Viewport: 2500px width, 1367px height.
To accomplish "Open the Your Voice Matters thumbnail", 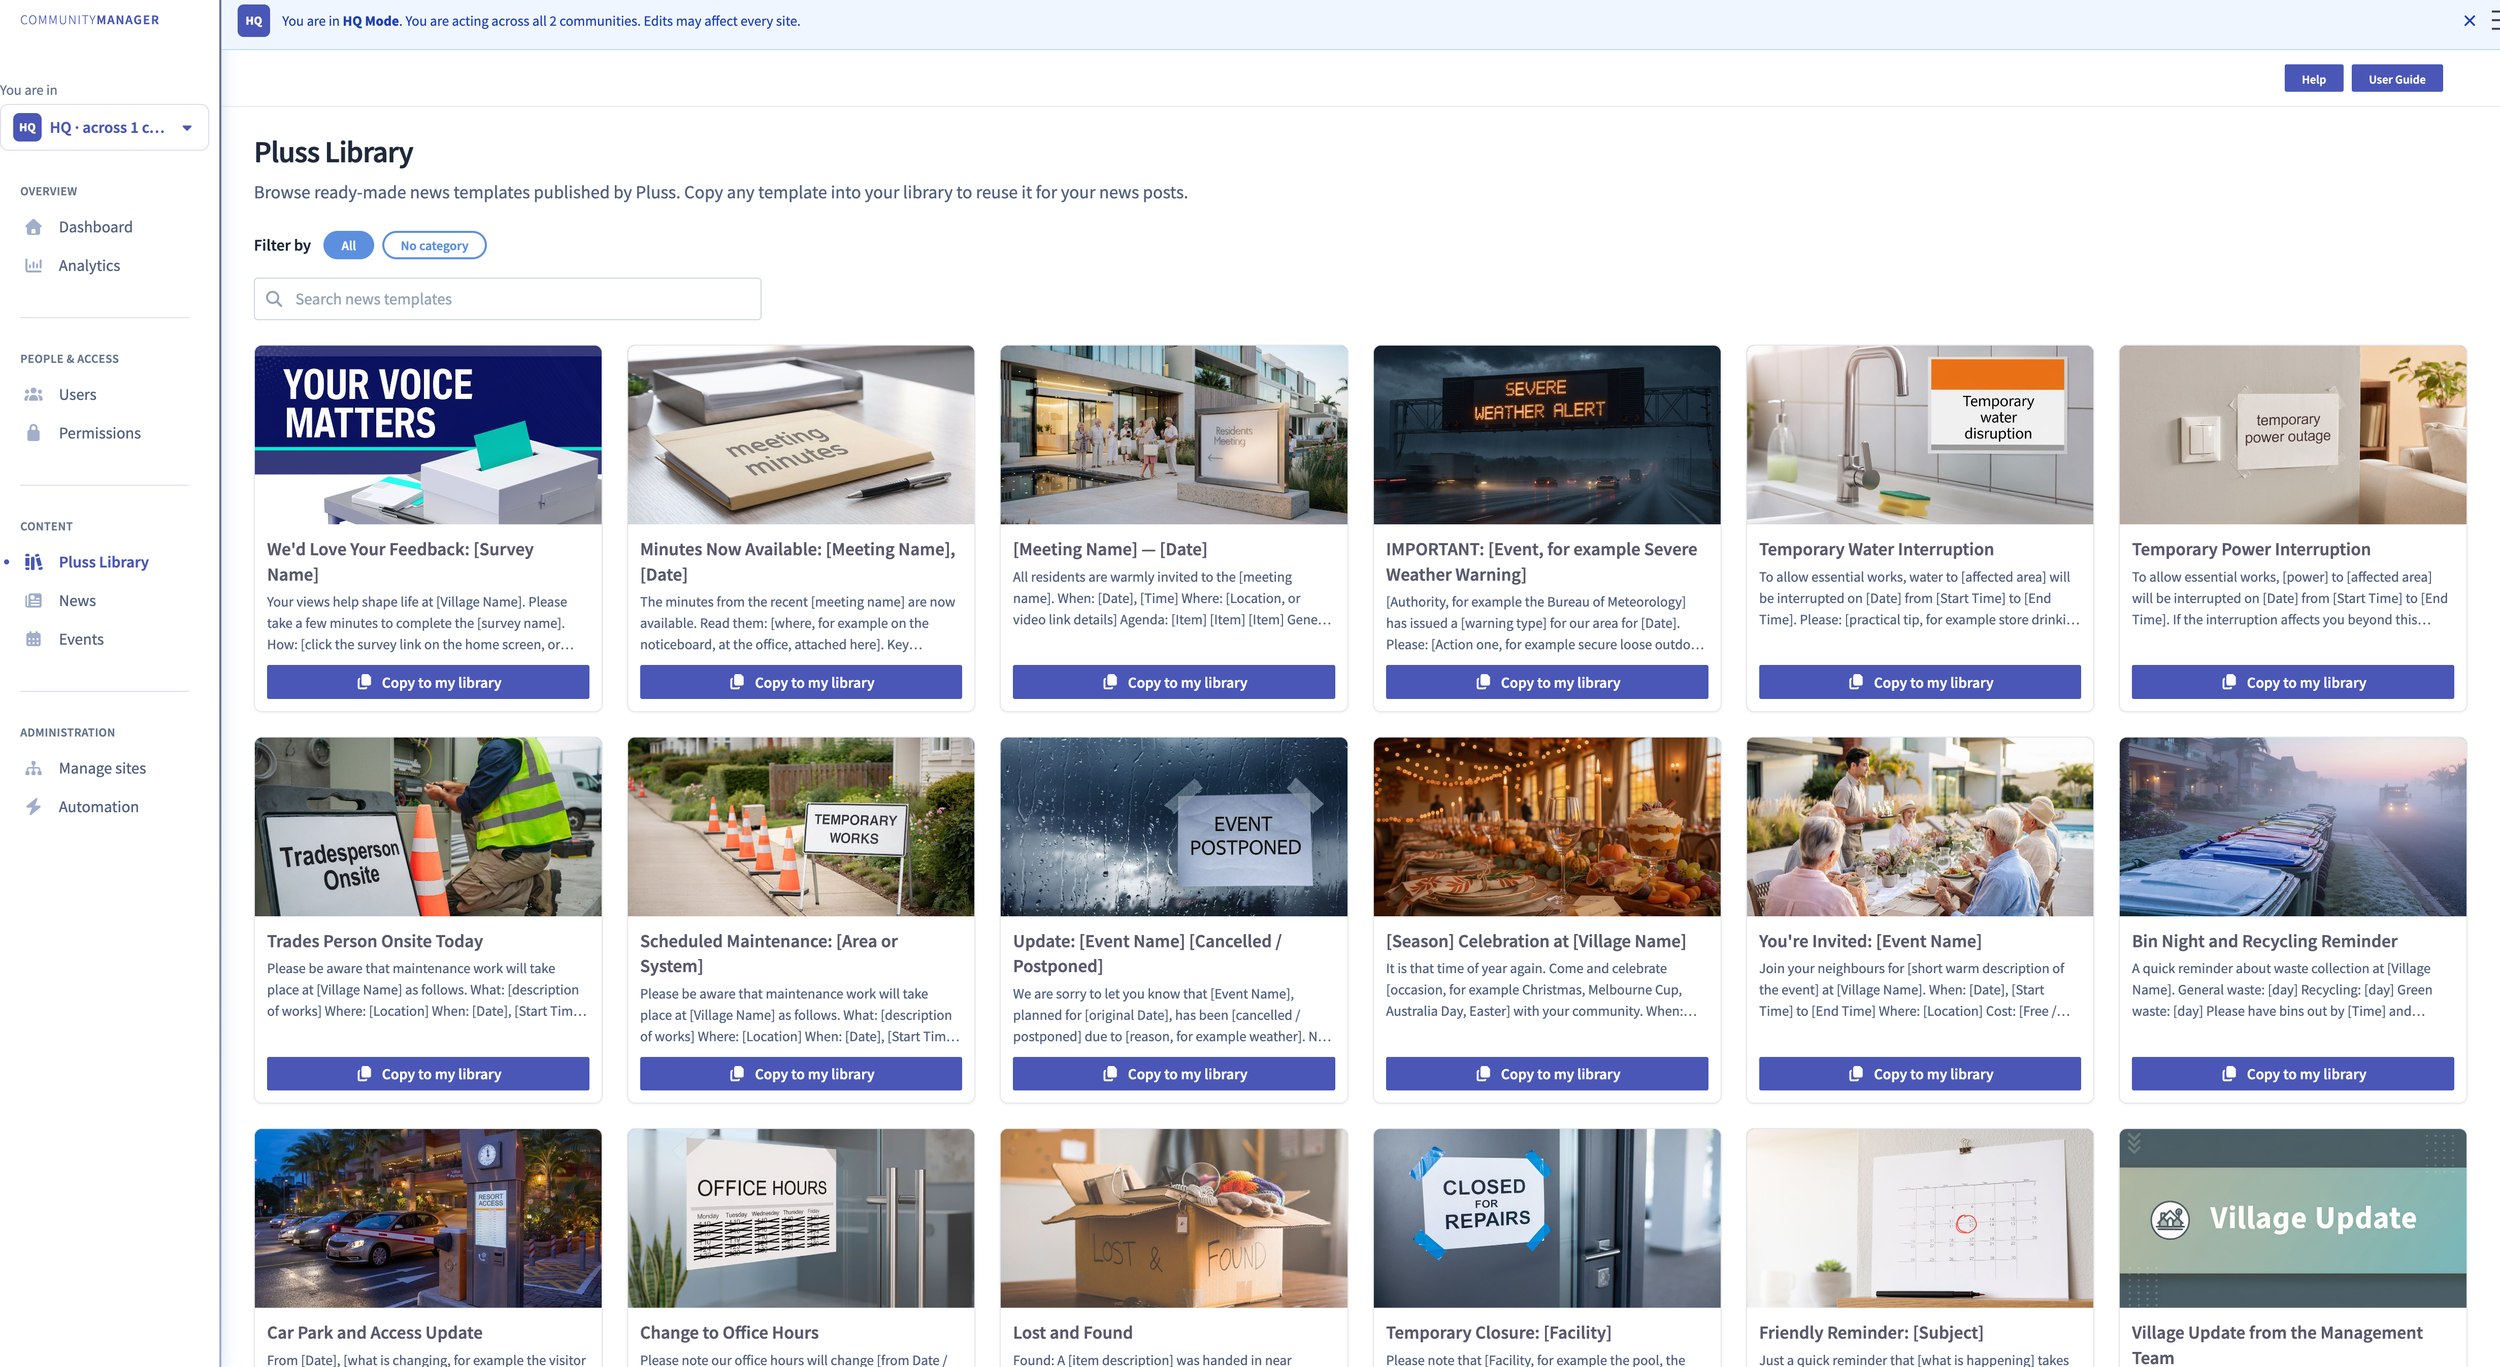I will pyautogui.click(x=428, y=435).
